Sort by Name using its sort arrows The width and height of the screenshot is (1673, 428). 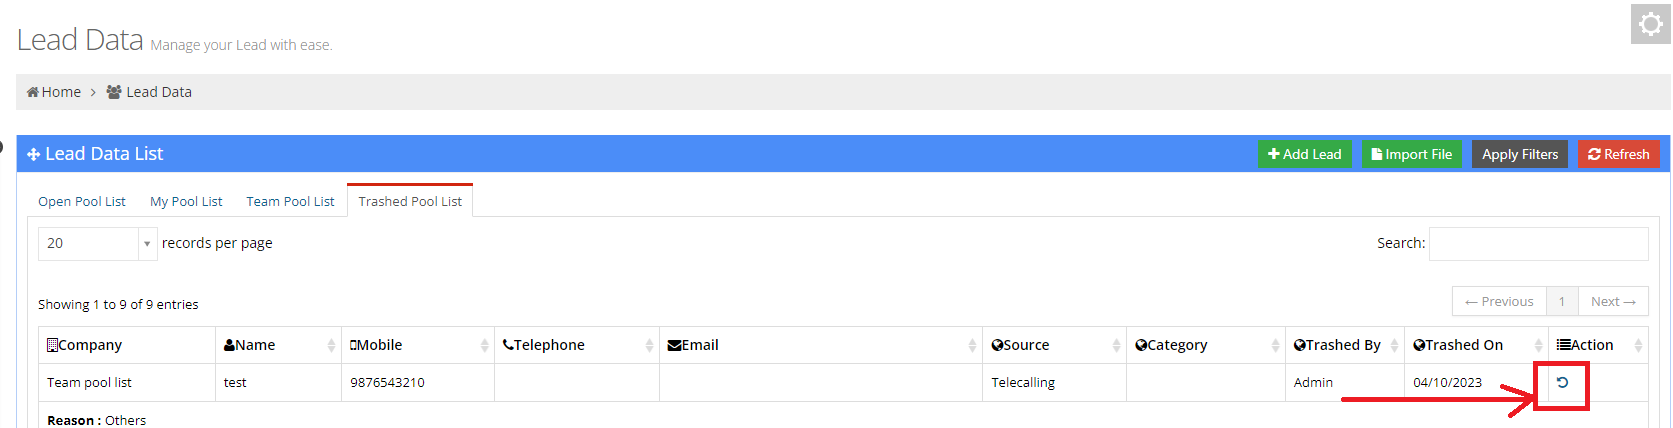pyautogui.click(x=331, y=345)
